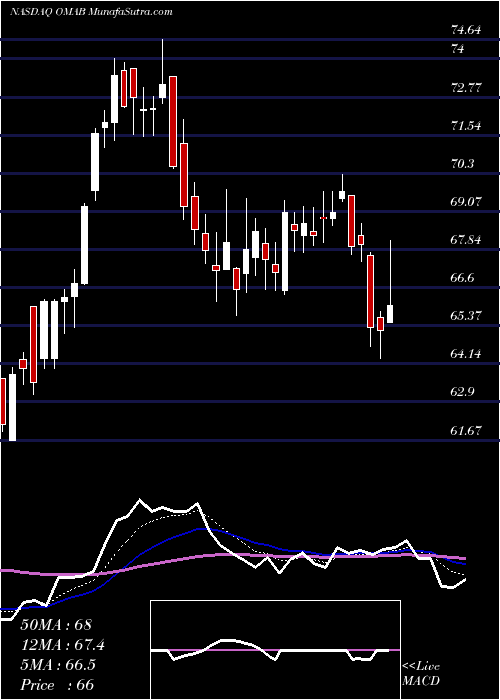
Task: Click the 74.64 price axis label
Action: [466, 30]
